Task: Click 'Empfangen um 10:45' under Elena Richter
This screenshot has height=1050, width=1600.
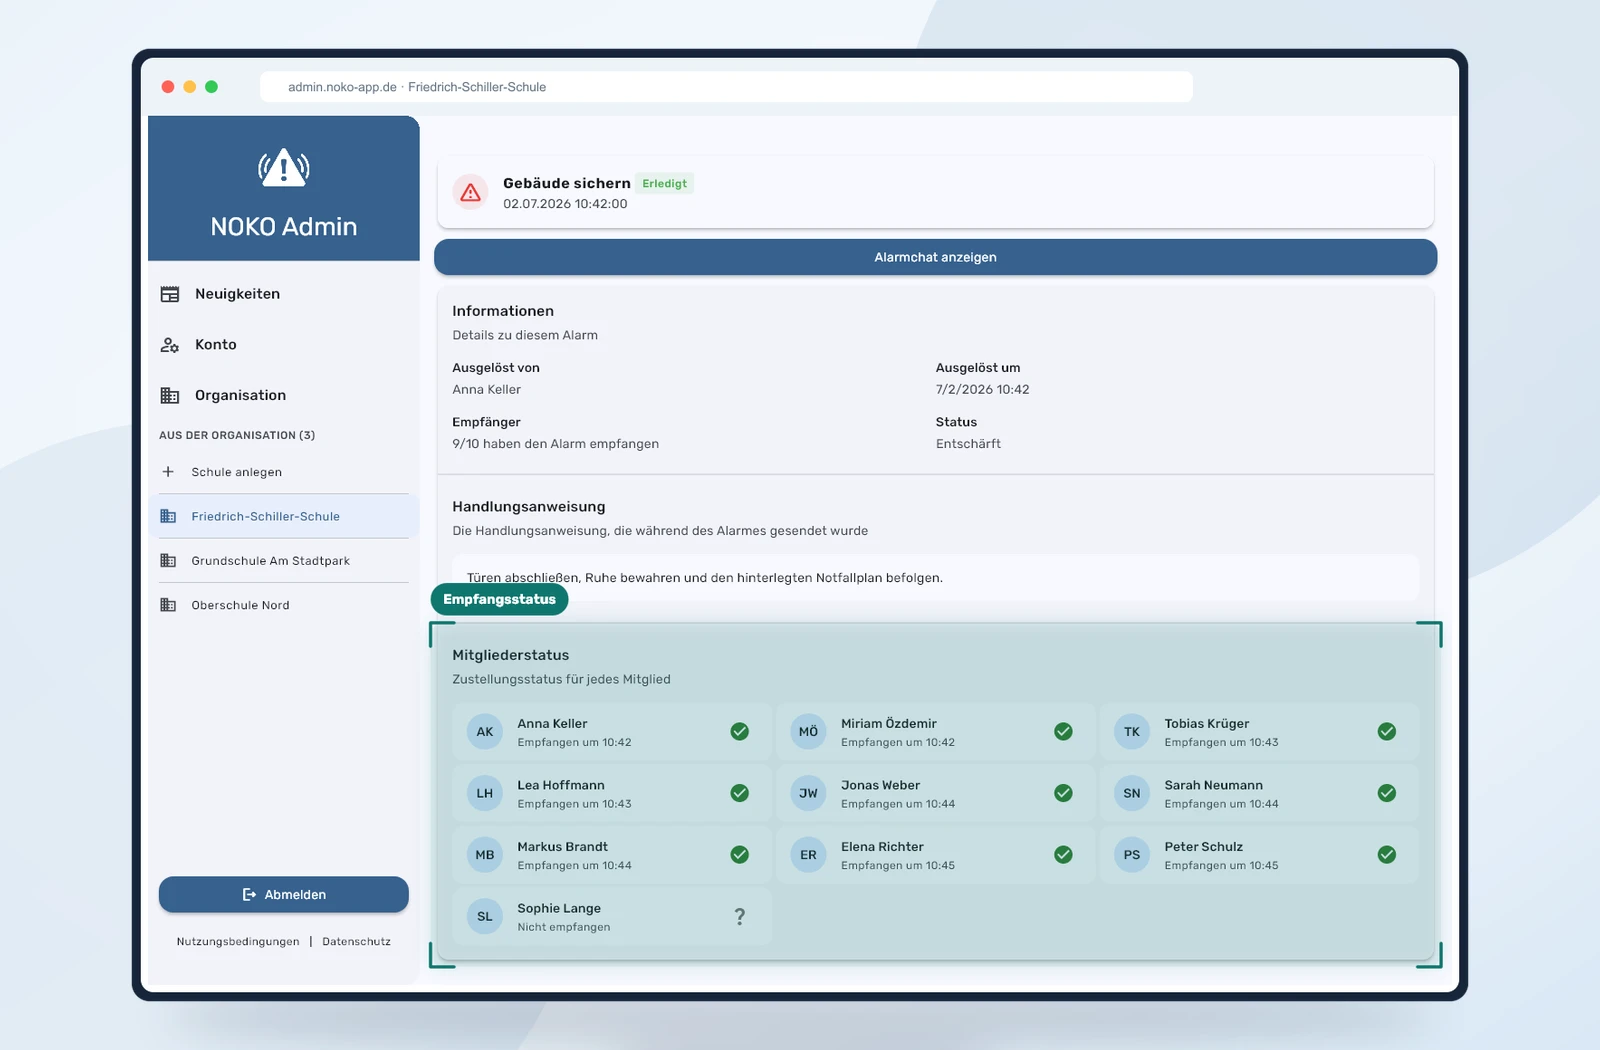Action: tap(898, 866)
